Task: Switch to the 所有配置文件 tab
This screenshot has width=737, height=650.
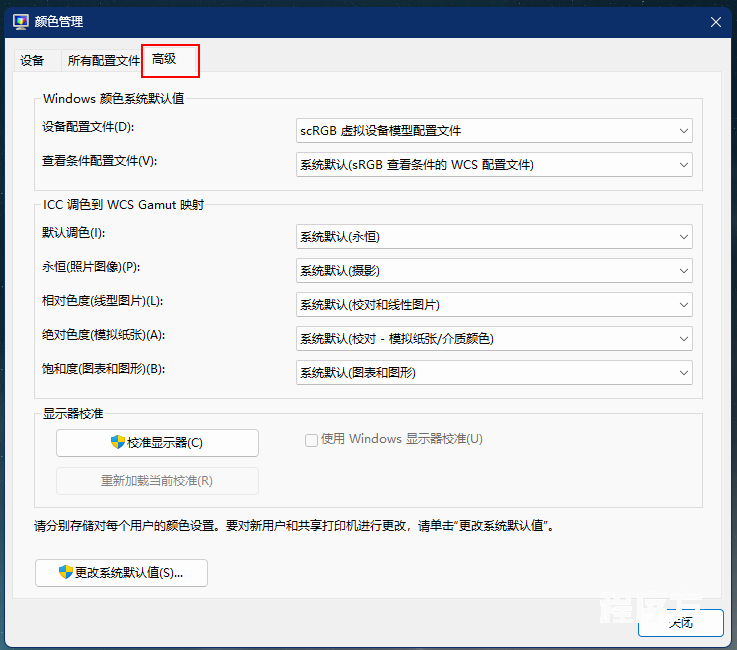Action: (103, 60)
